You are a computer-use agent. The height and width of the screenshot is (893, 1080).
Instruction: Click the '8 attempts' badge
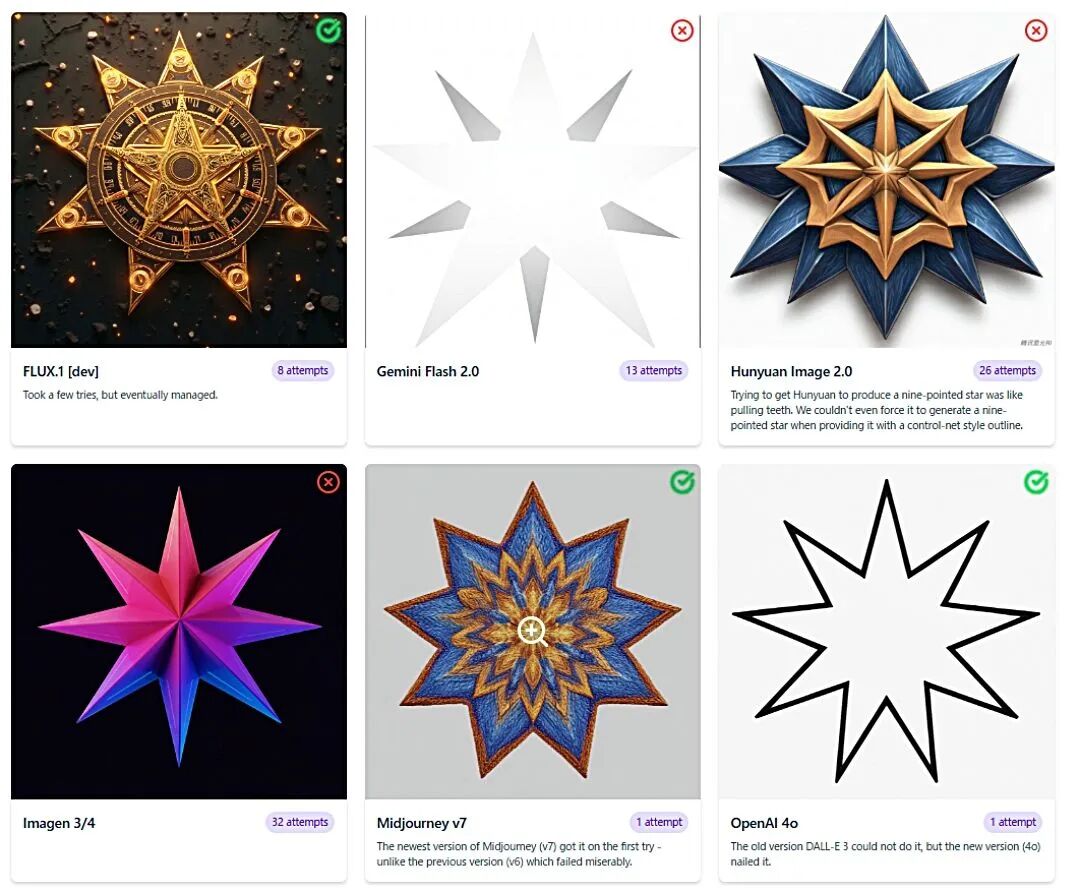[x=302, y=370]
